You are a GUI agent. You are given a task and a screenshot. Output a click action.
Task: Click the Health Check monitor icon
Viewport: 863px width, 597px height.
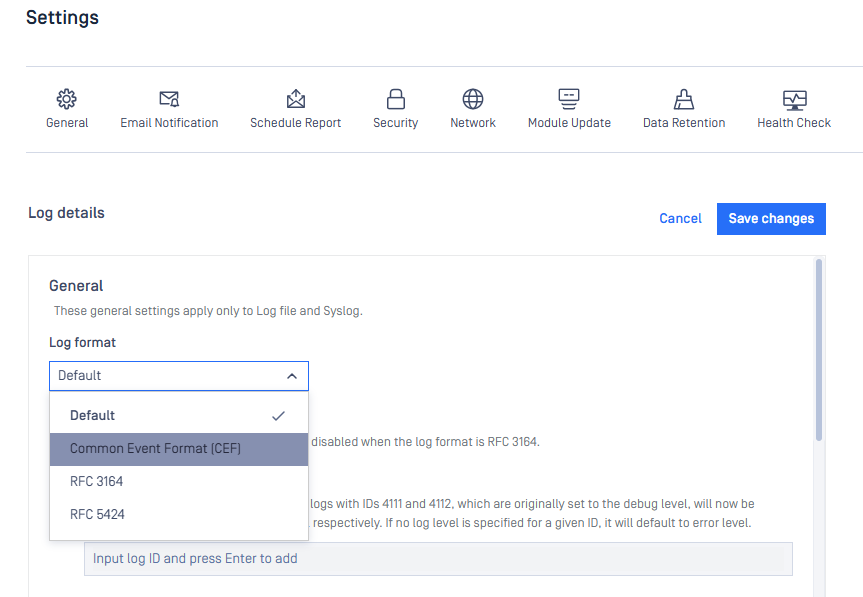(x=794, y=99)
